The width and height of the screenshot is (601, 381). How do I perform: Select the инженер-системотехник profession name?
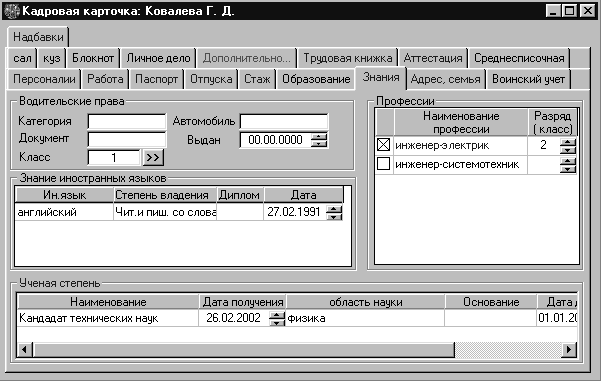coord(460,164)
